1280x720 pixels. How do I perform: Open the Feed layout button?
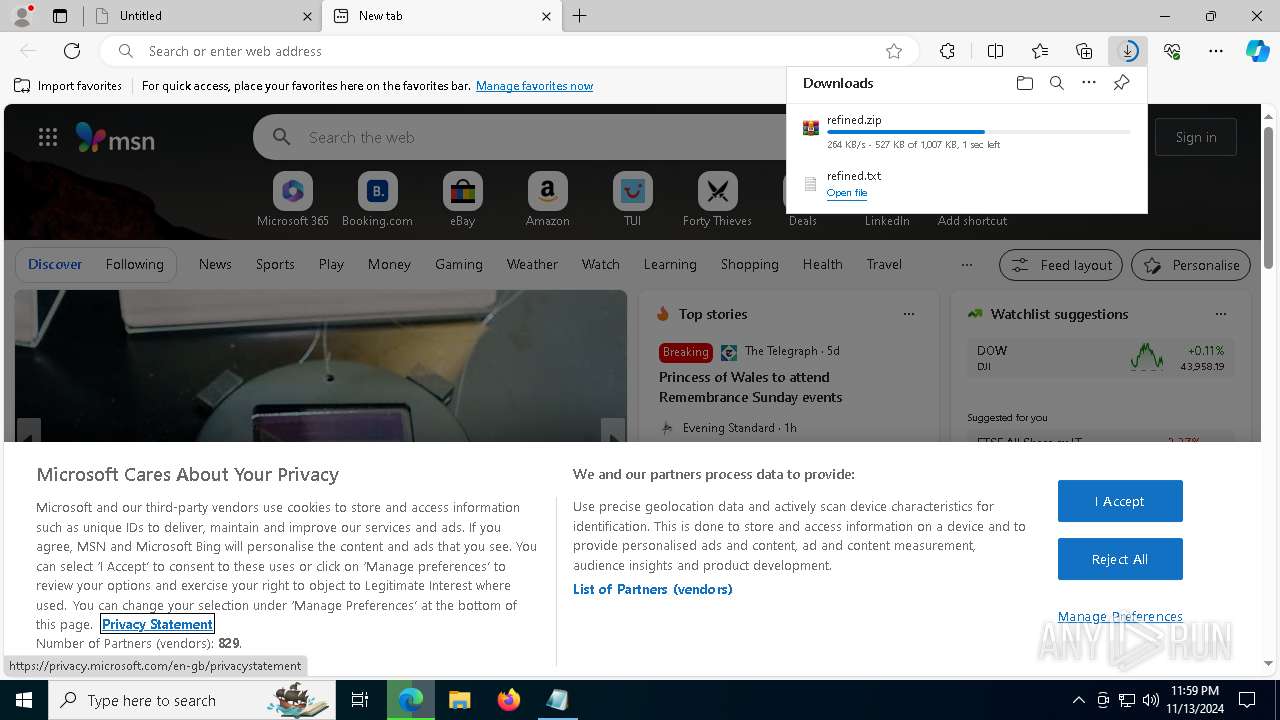(1061, 265)
